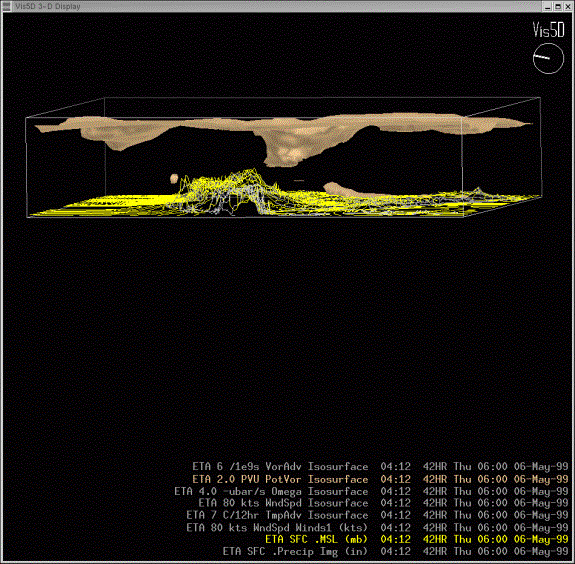
Task: Click the Vis5D logo
Action: (548, 30)
